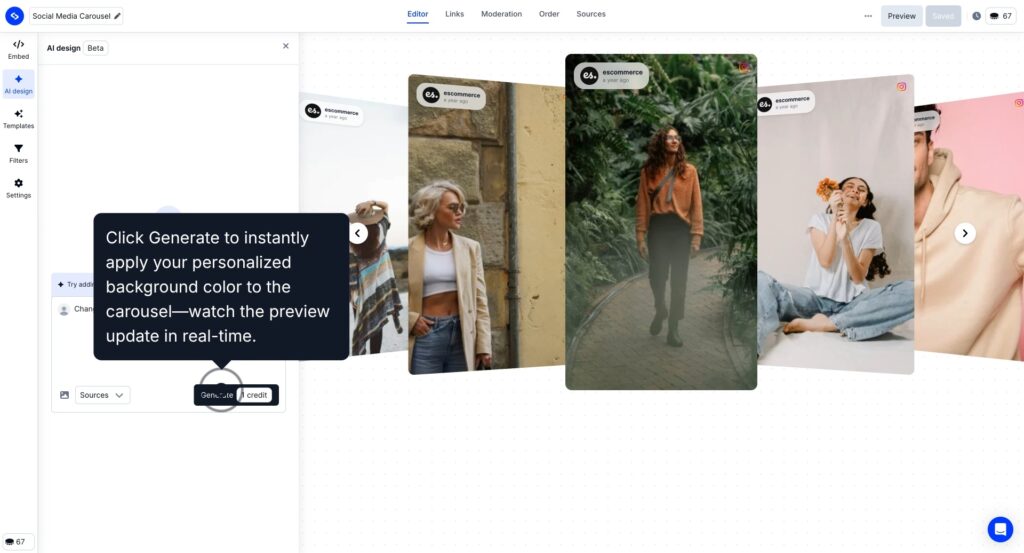Image resolution: width=1024 pixels, height=553 pixels.
Task: Show next carousel slide with the right arrow
Action: tap(965, 233)
